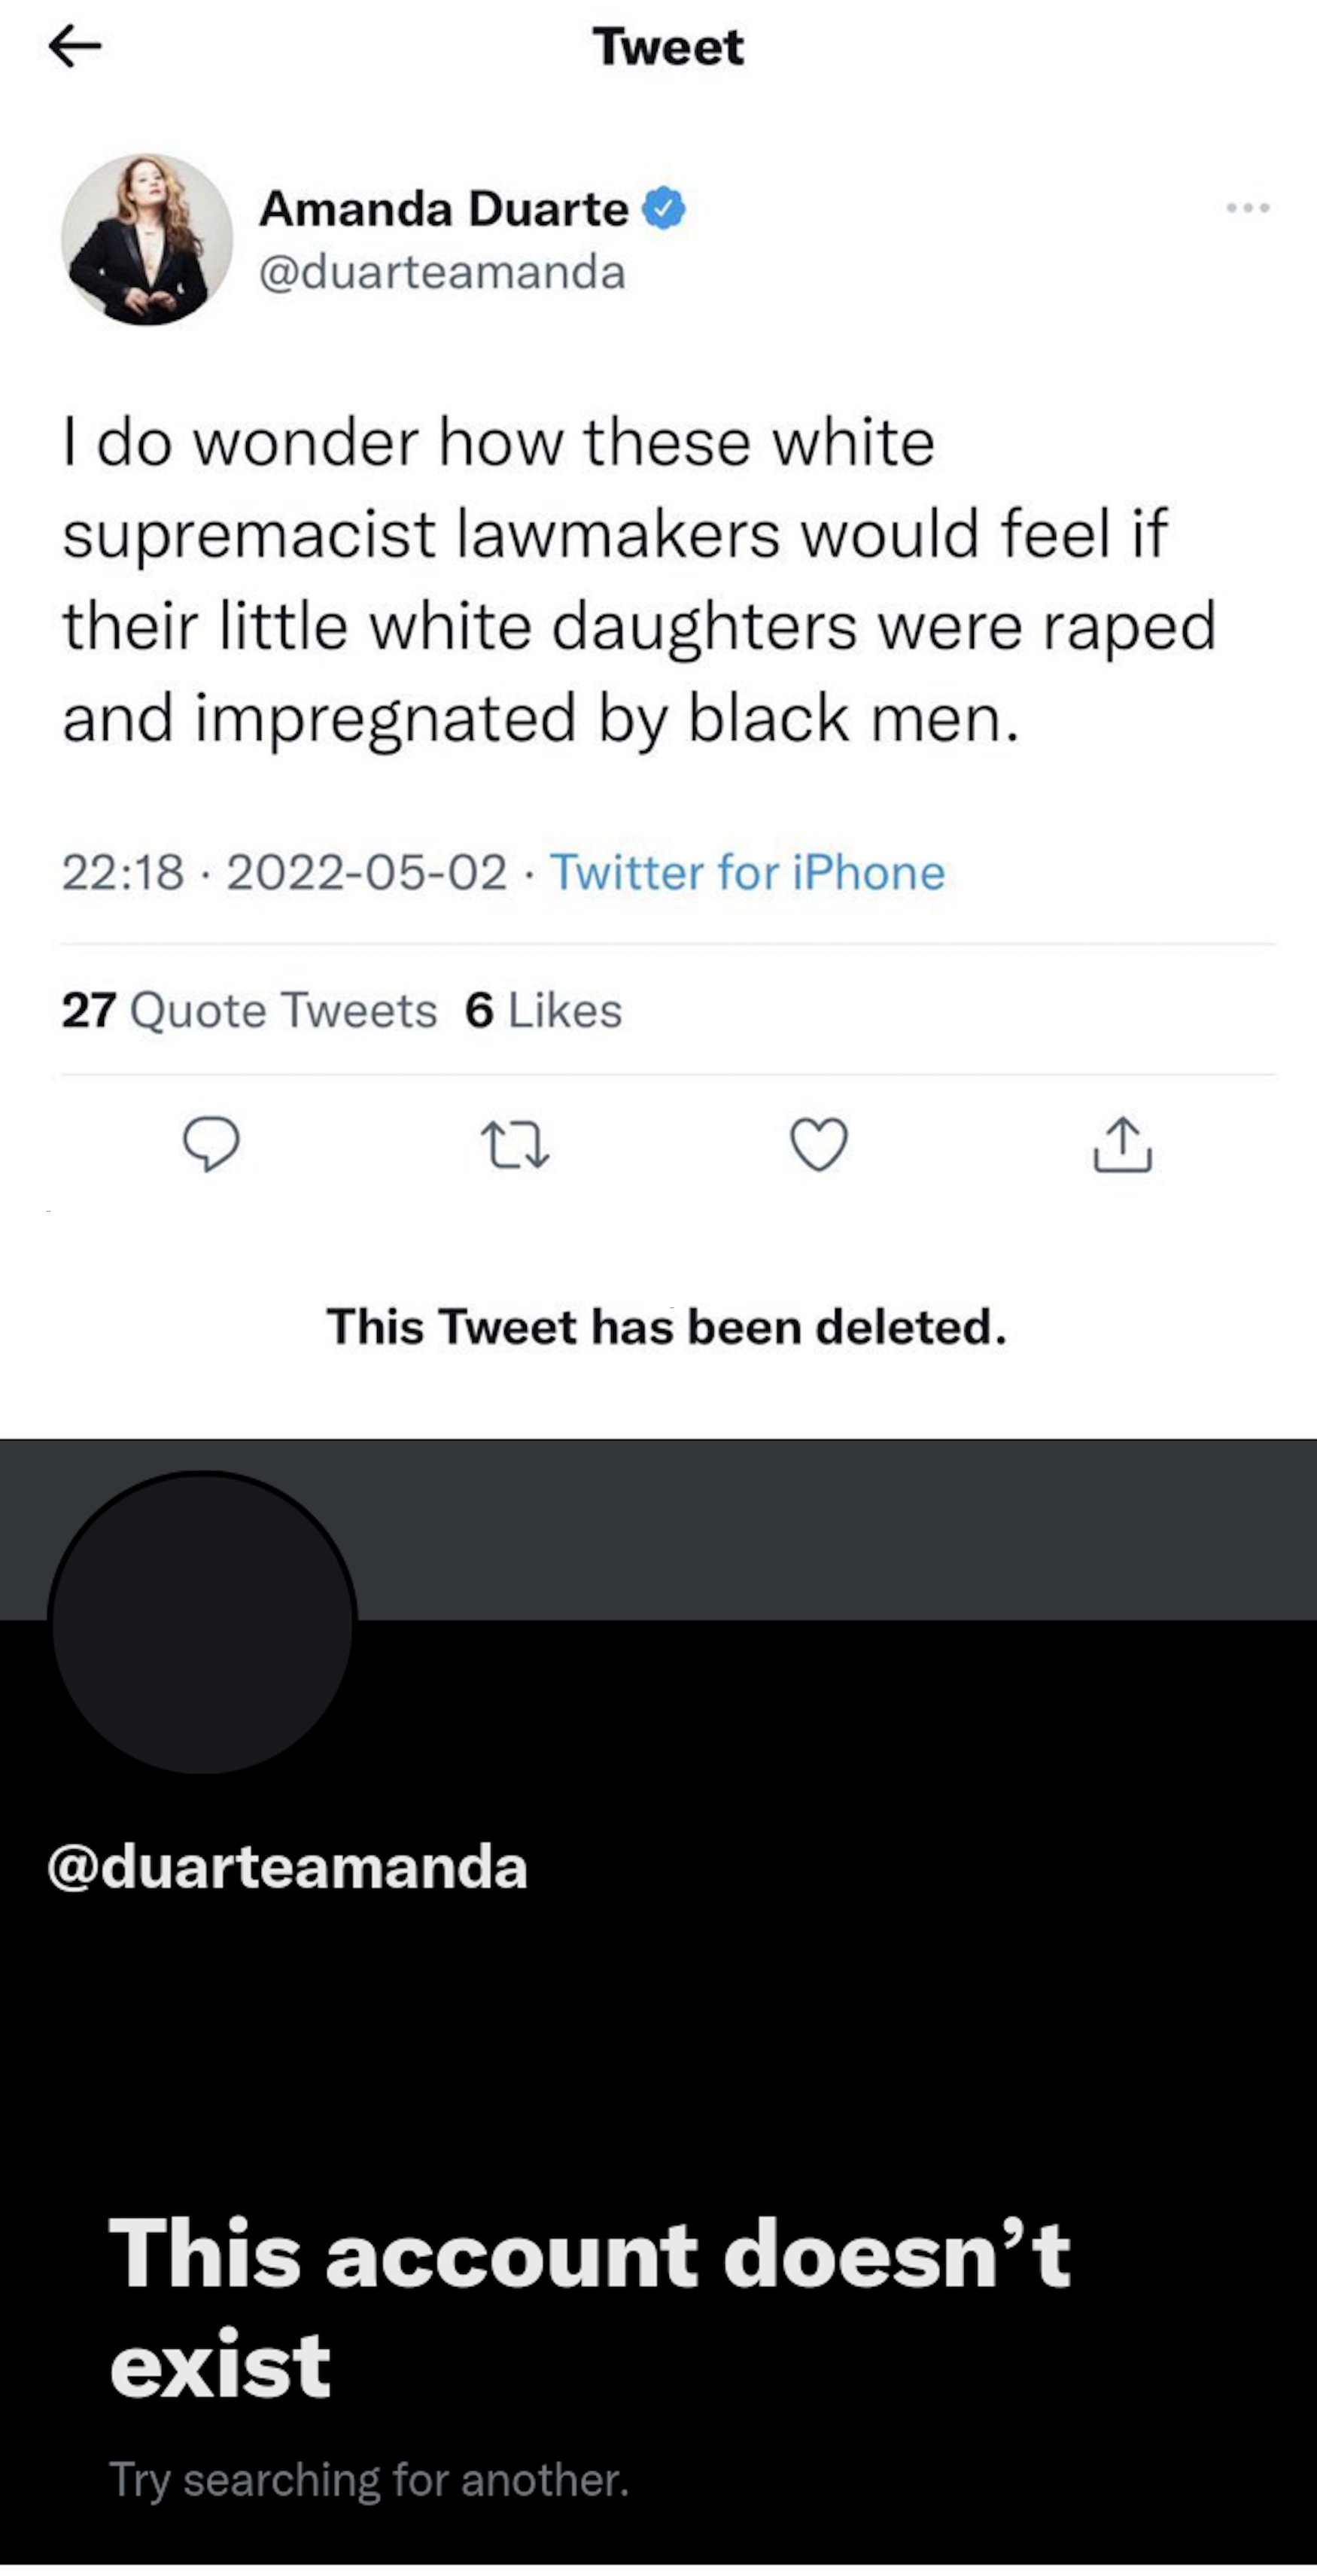
Task: View the 6 Likes list
Action: [x=543, y=1010]
